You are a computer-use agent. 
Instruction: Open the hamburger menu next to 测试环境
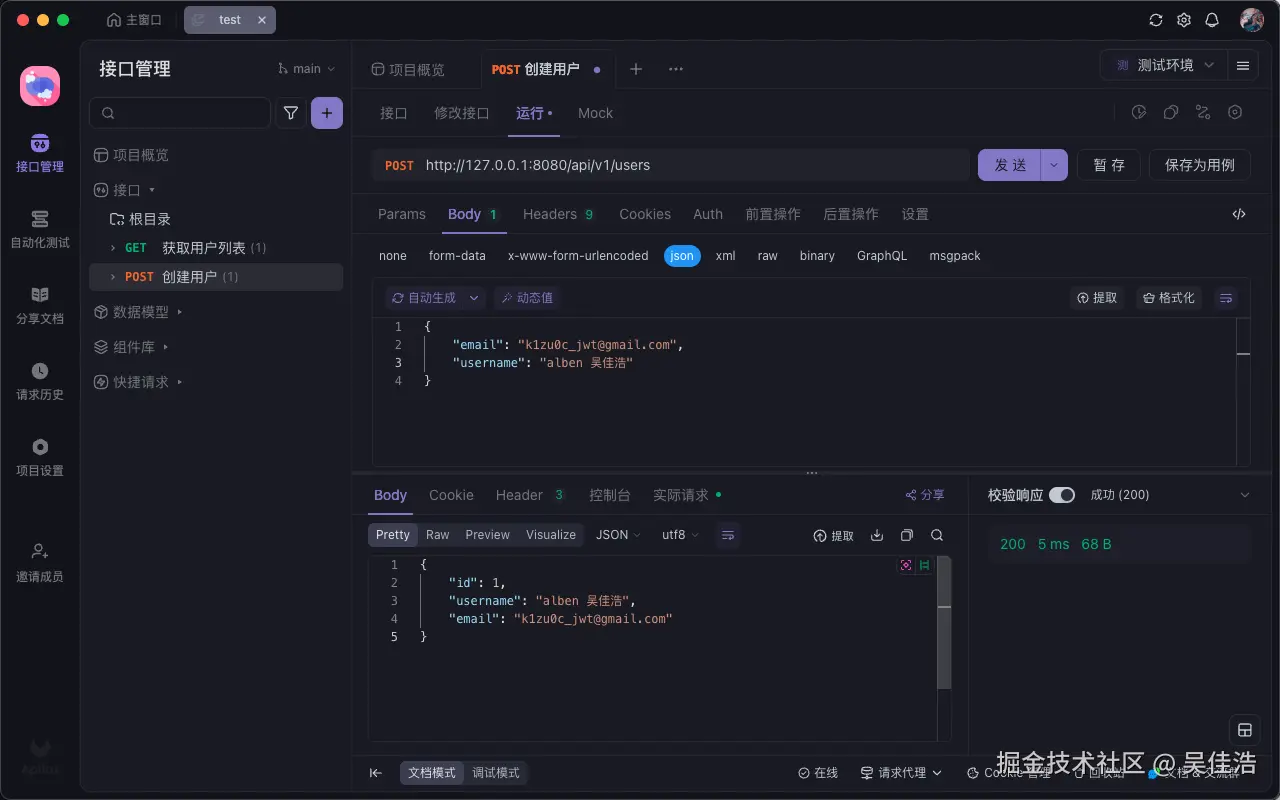click(x=1243, y=66)
